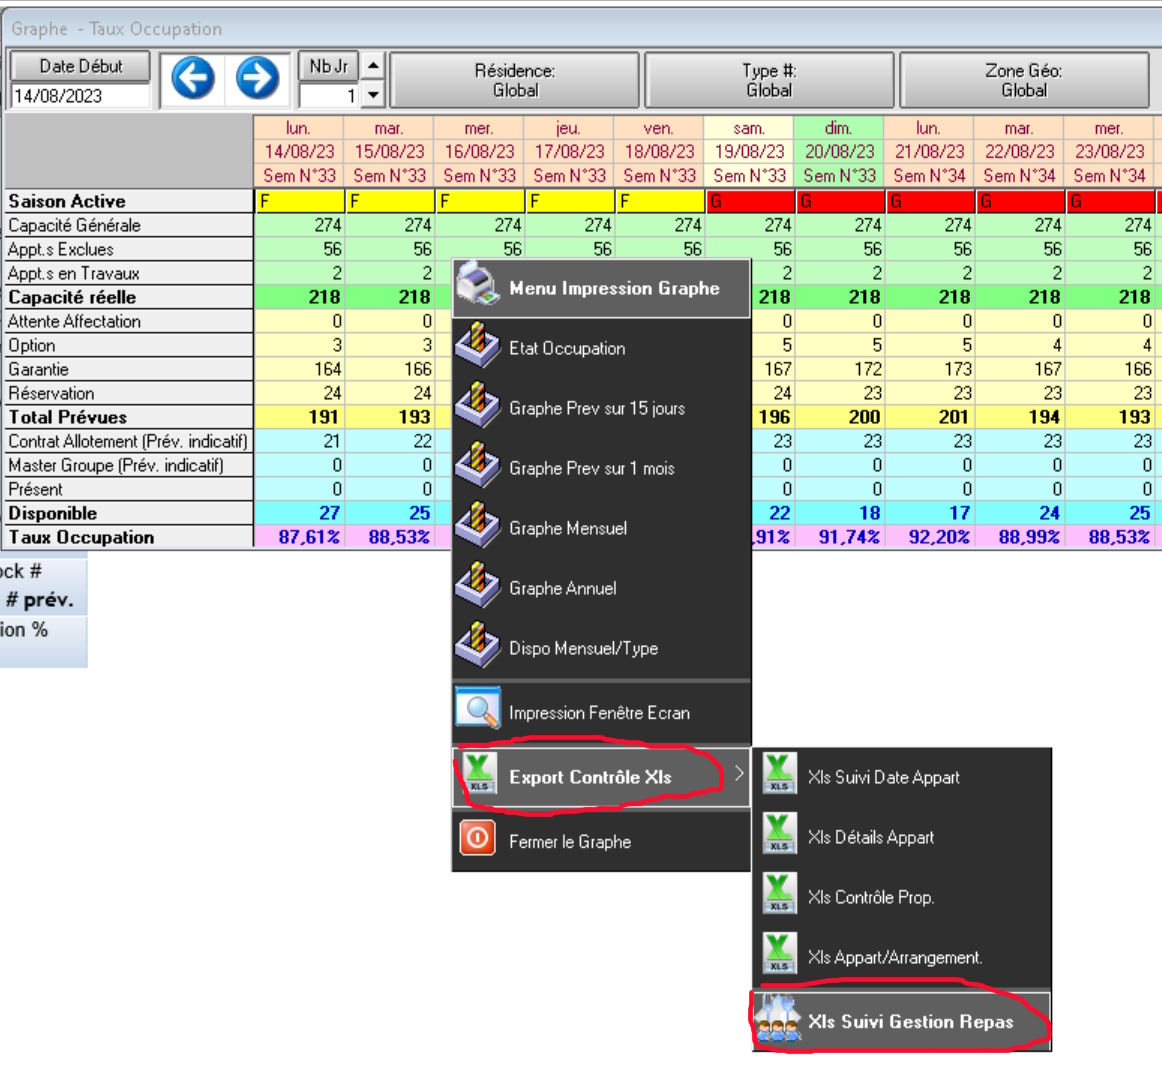Select Graphe Prev sur 15 jours
This screenshot has height=1091, width=1162.
[597, 408]
